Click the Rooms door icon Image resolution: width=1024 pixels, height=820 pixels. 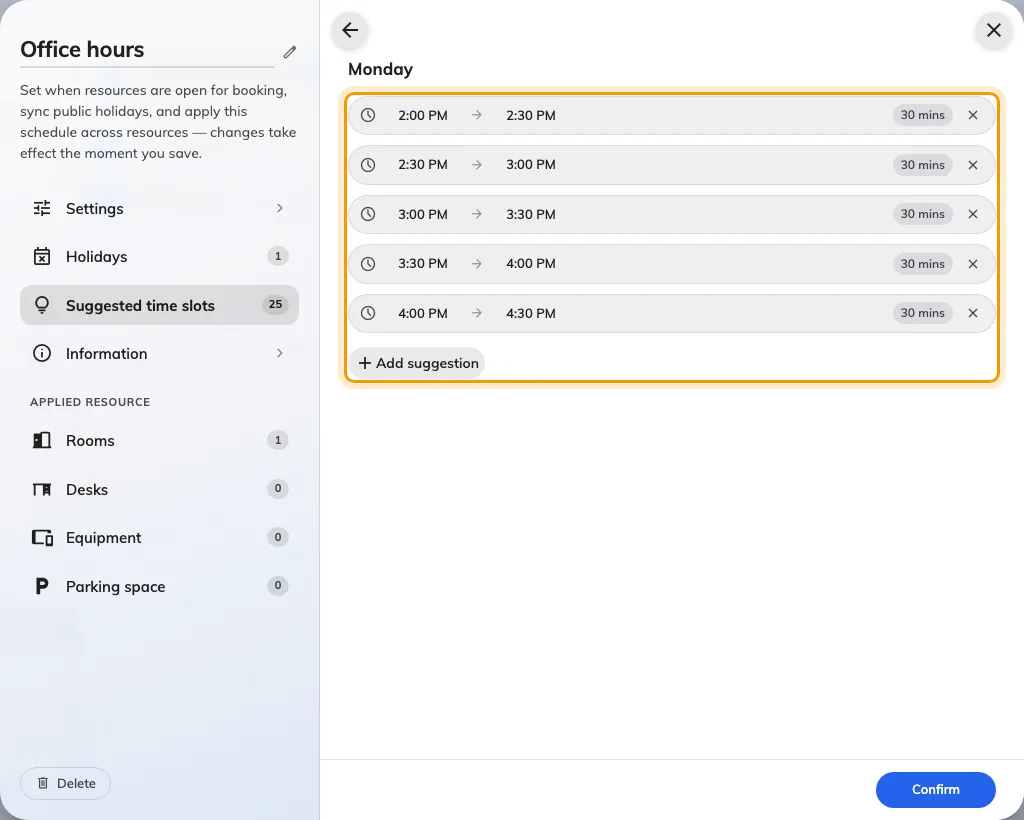click(x=42, y=440)
